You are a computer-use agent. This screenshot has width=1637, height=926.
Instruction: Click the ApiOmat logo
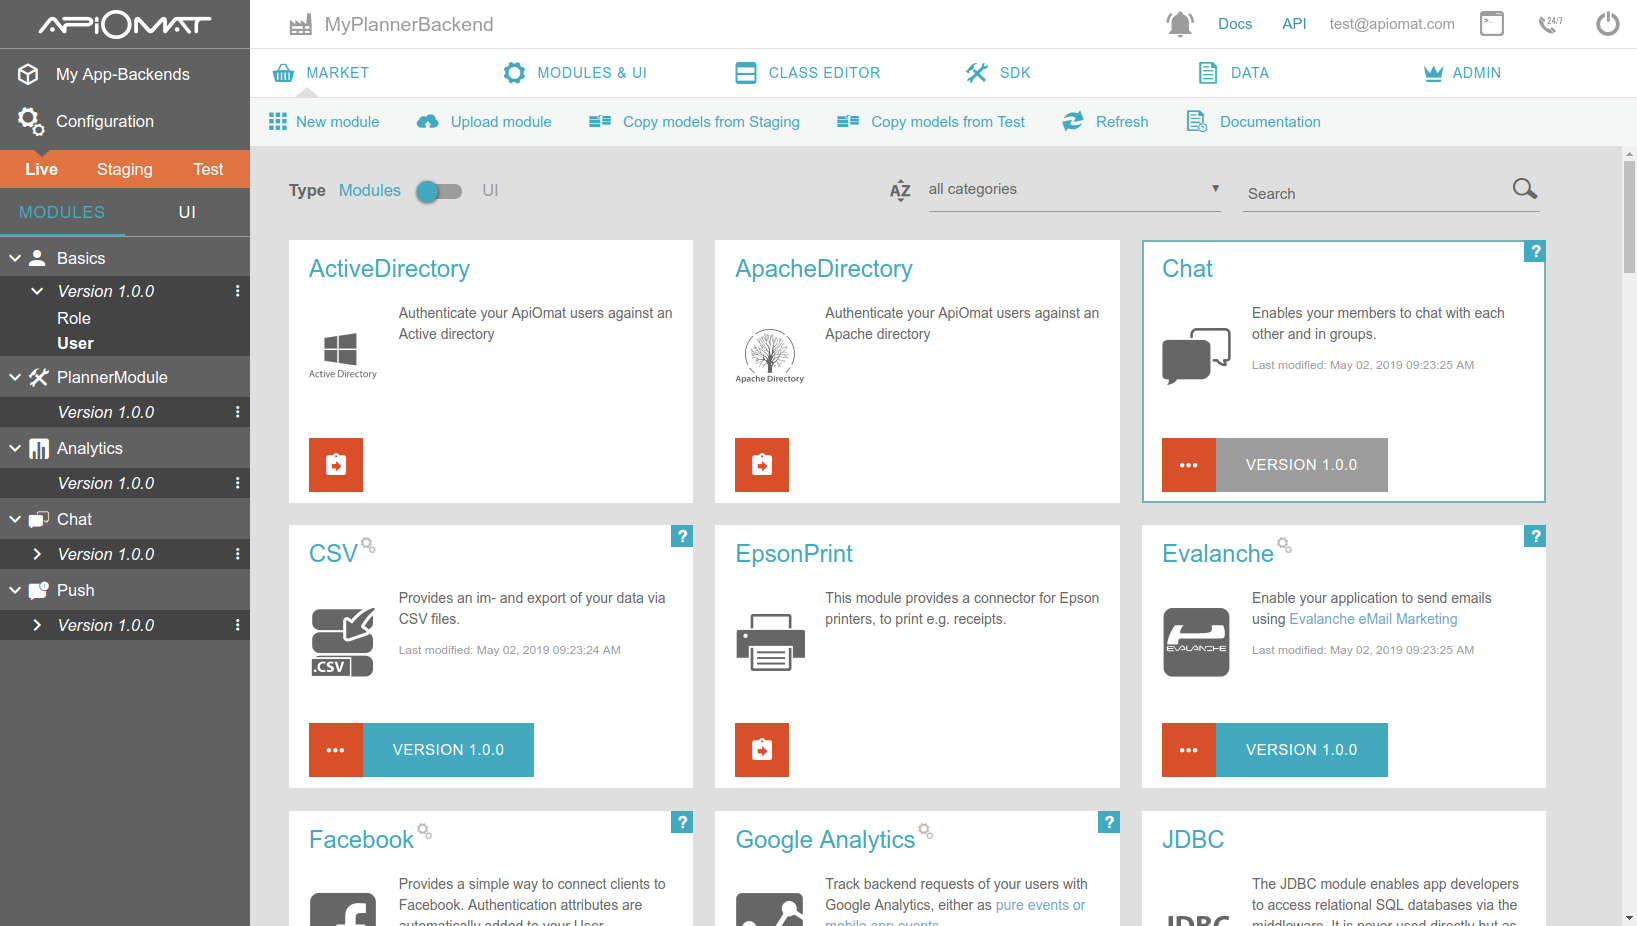[125, 24]
